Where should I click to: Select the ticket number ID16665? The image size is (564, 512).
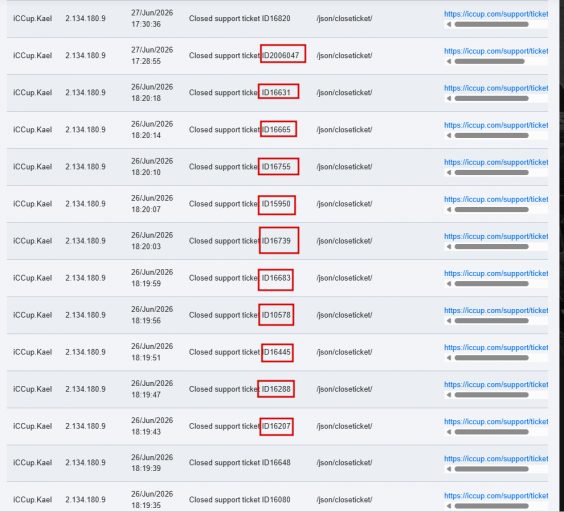[x=276, y=130]
